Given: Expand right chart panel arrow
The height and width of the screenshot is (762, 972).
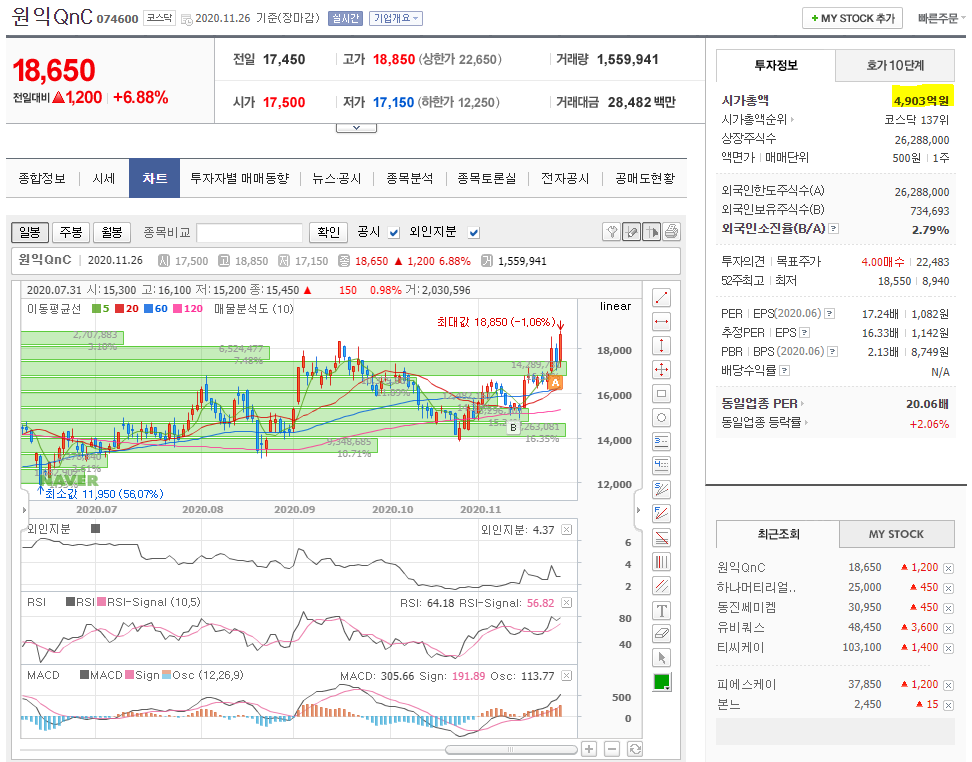Looking at the screenshot, I should pos(638,510).
